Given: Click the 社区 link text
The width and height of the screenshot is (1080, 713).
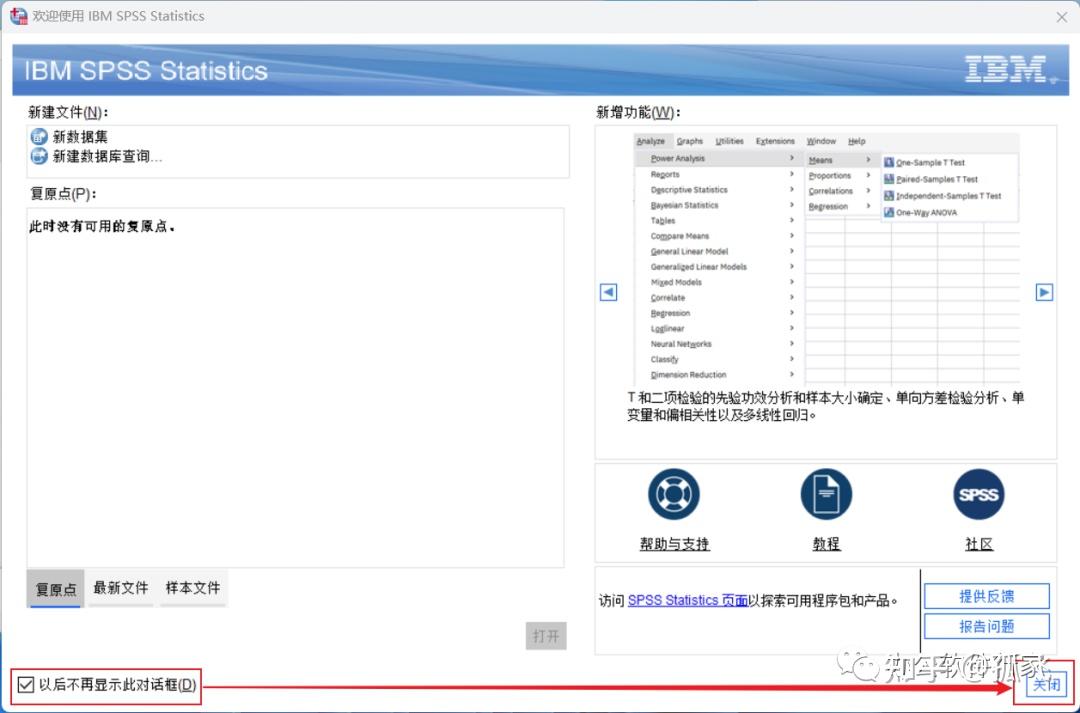Looking at the screenshot, I should pos(979,544).
